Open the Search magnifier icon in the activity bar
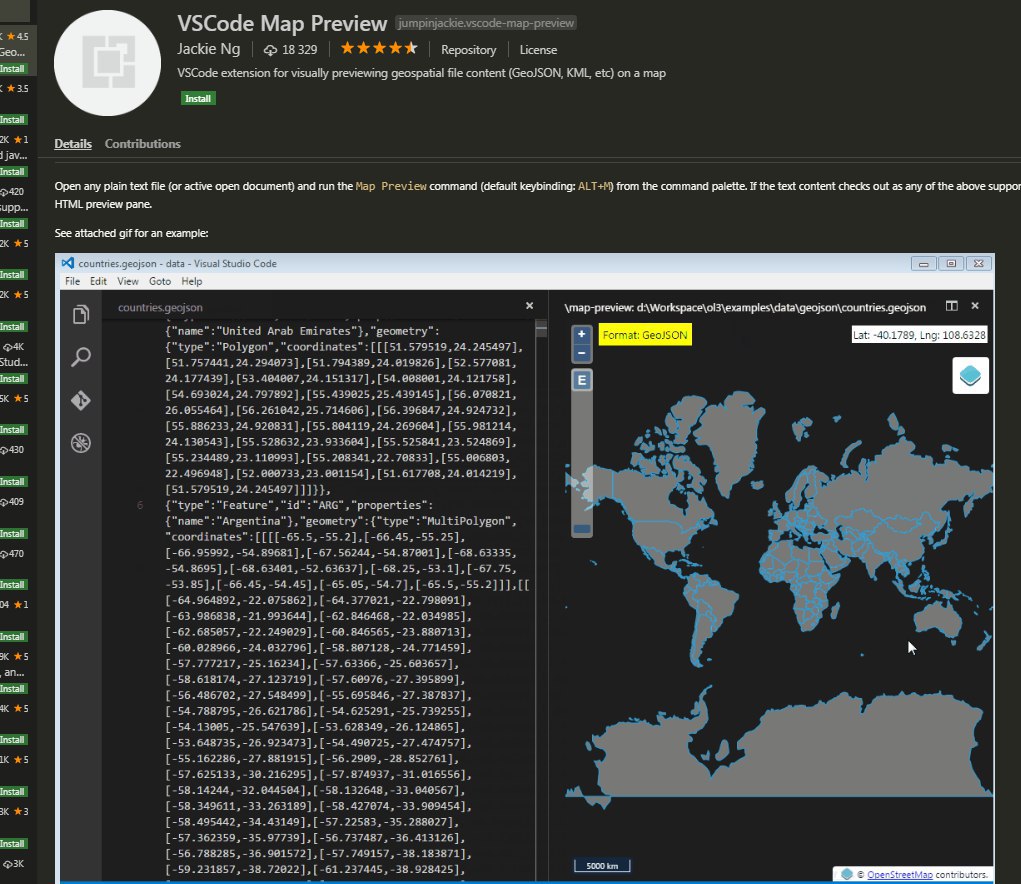 pos(81,357)
